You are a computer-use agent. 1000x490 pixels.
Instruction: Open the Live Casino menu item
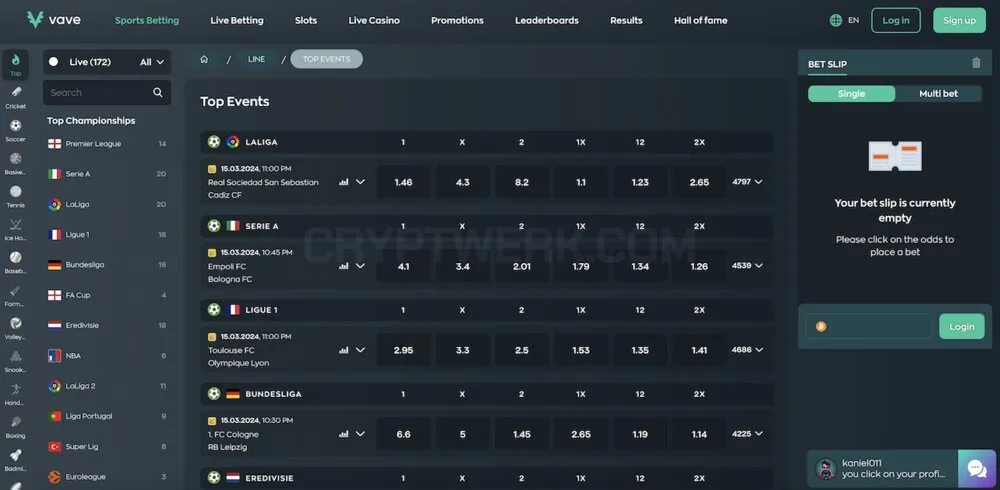pos(374,20)
